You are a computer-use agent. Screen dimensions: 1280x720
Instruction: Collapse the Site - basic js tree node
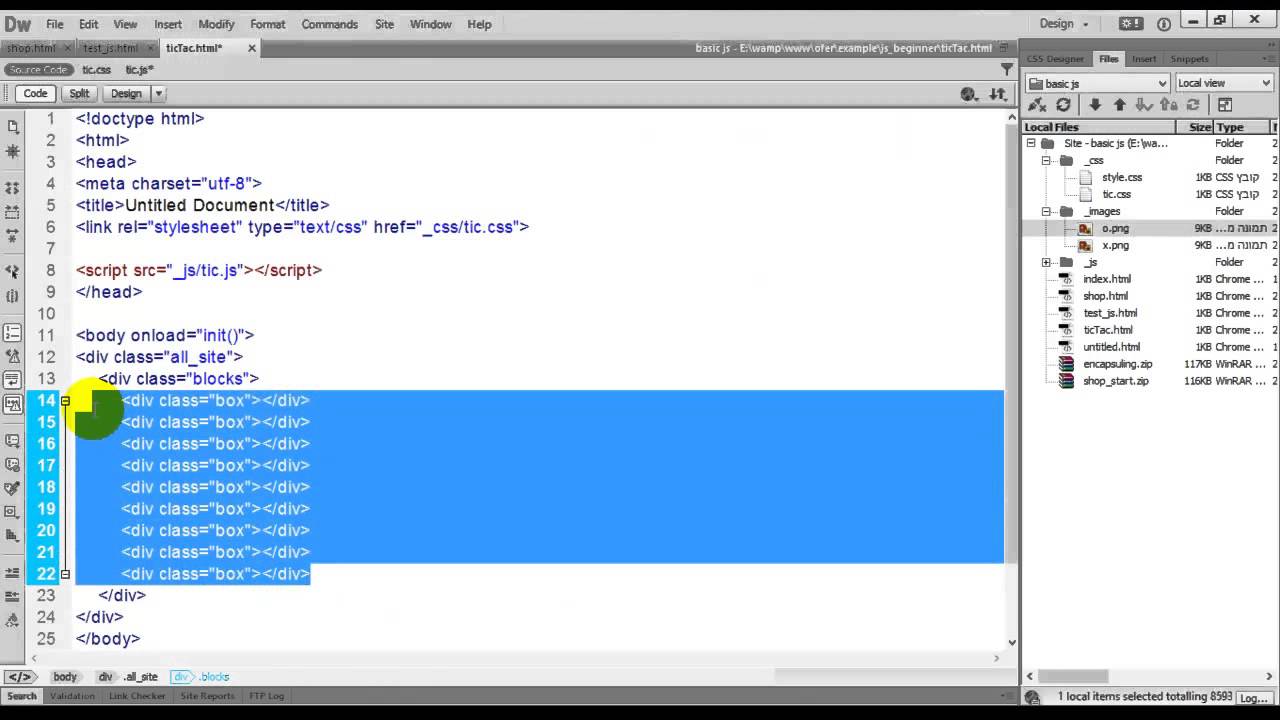[1031, 143]
